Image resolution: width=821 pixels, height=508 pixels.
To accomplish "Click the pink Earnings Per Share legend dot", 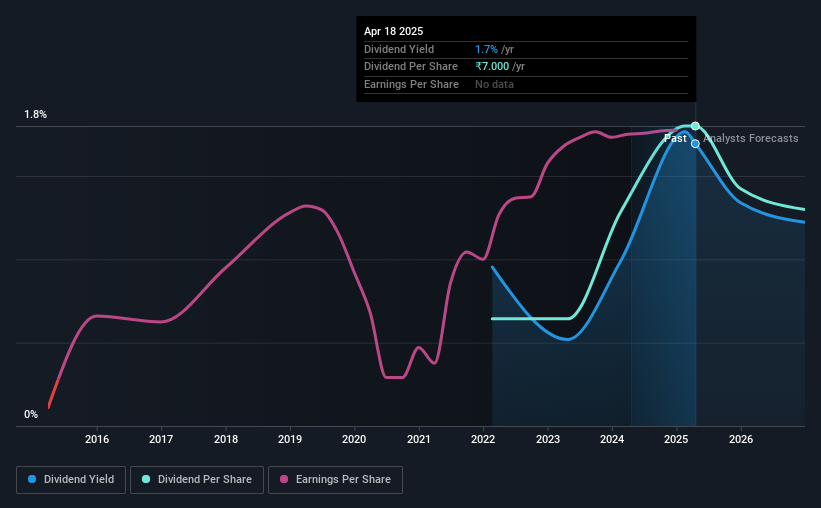I will (x=284, y=479).
